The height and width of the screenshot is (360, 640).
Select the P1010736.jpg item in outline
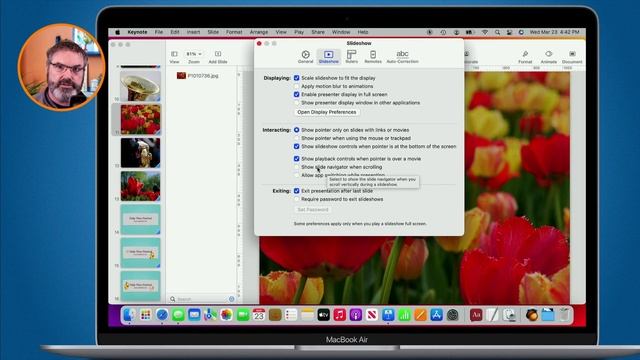[198, 76]
